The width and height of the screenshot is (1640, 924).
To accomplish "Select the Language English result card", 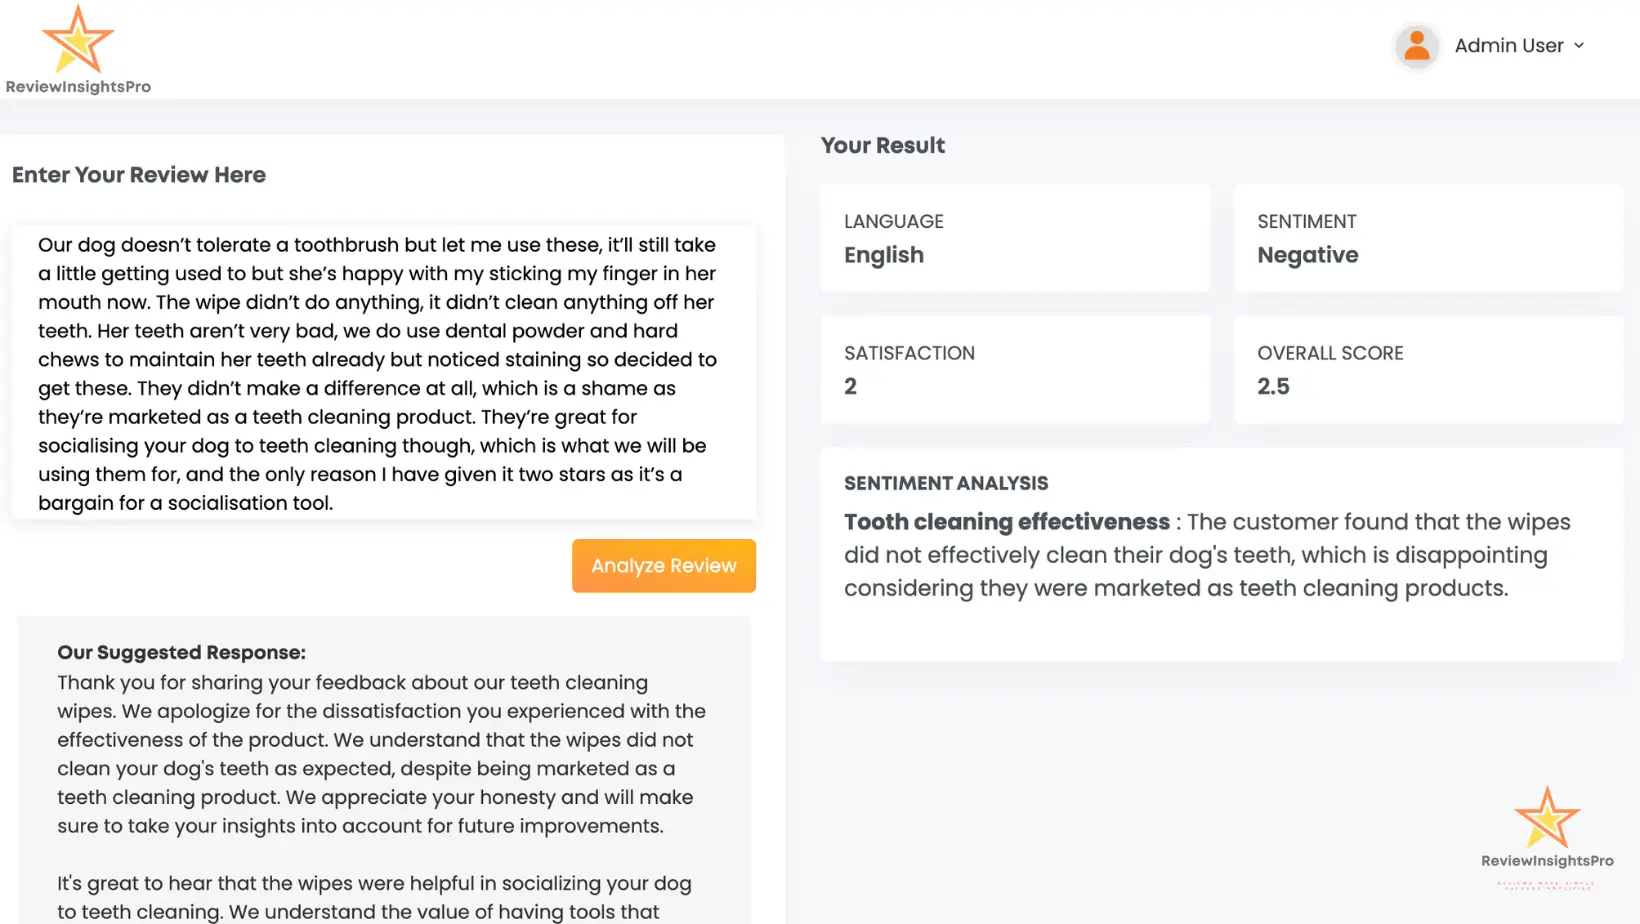I will tap(1015, 238).
